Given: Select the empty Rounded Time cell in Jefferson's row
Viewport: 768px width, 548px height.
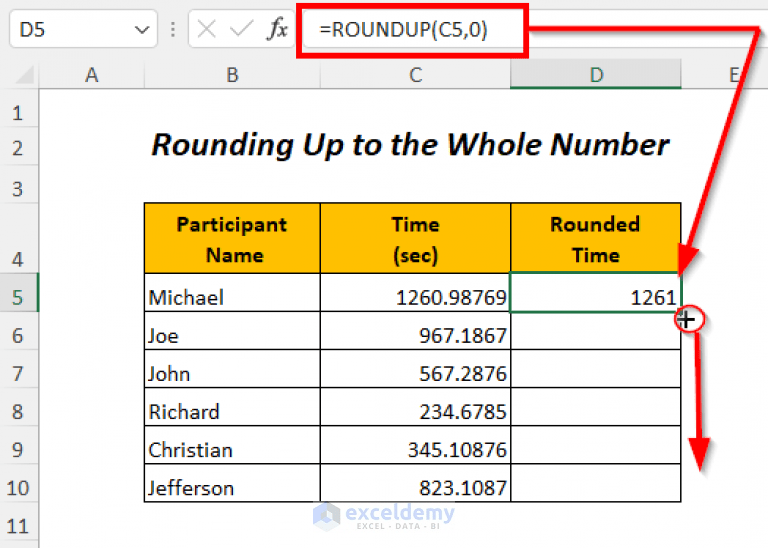Looking at the screenshot, I should tap(596, 483).
